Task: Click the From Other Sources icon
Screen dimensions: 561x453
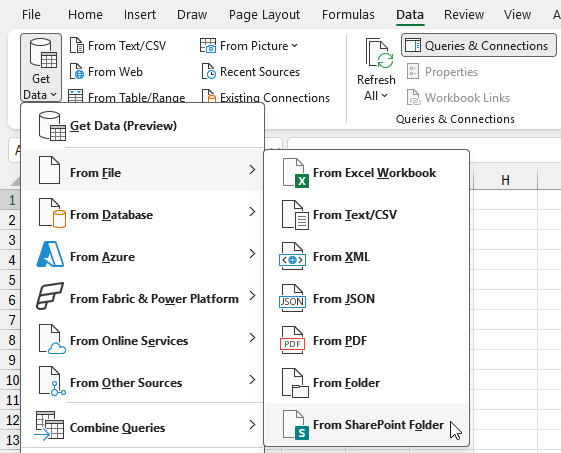Action: [52, 381]
